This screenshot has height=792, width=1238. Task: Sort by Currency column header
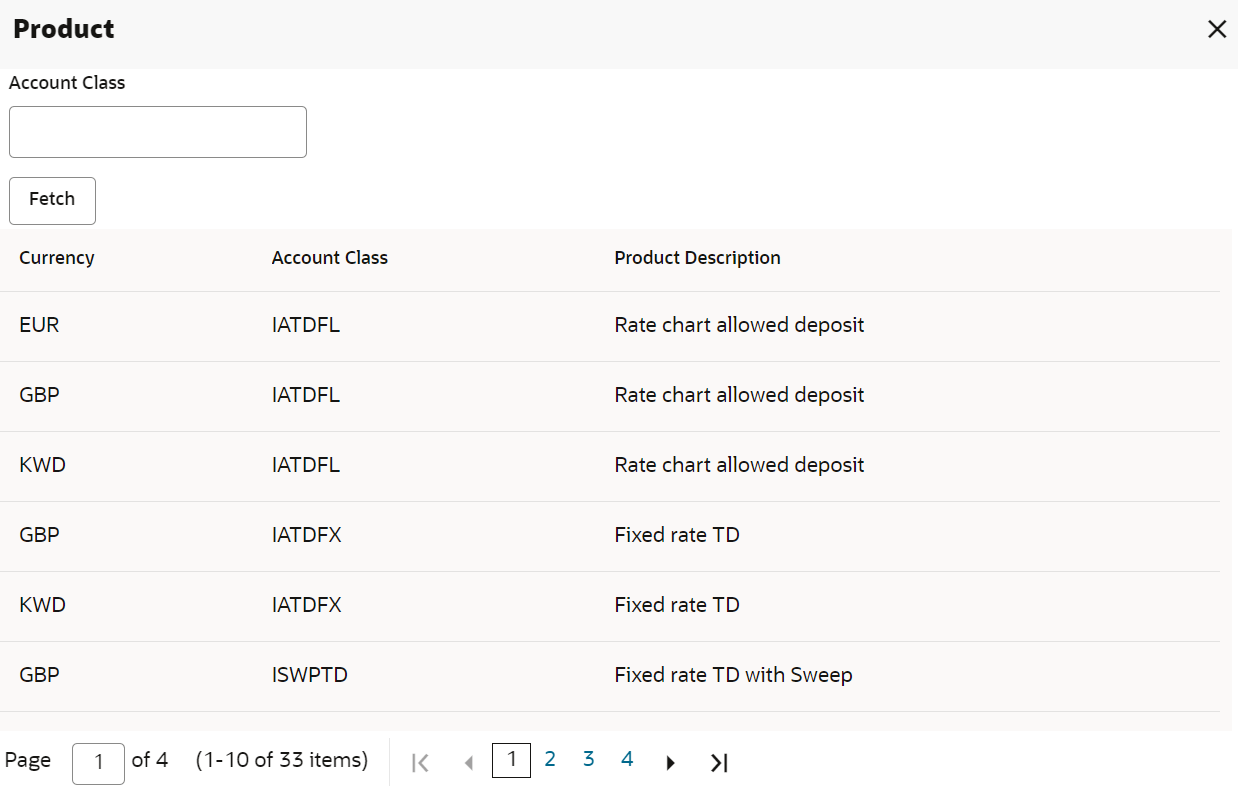pyautogui.click(x=57, y=258)
